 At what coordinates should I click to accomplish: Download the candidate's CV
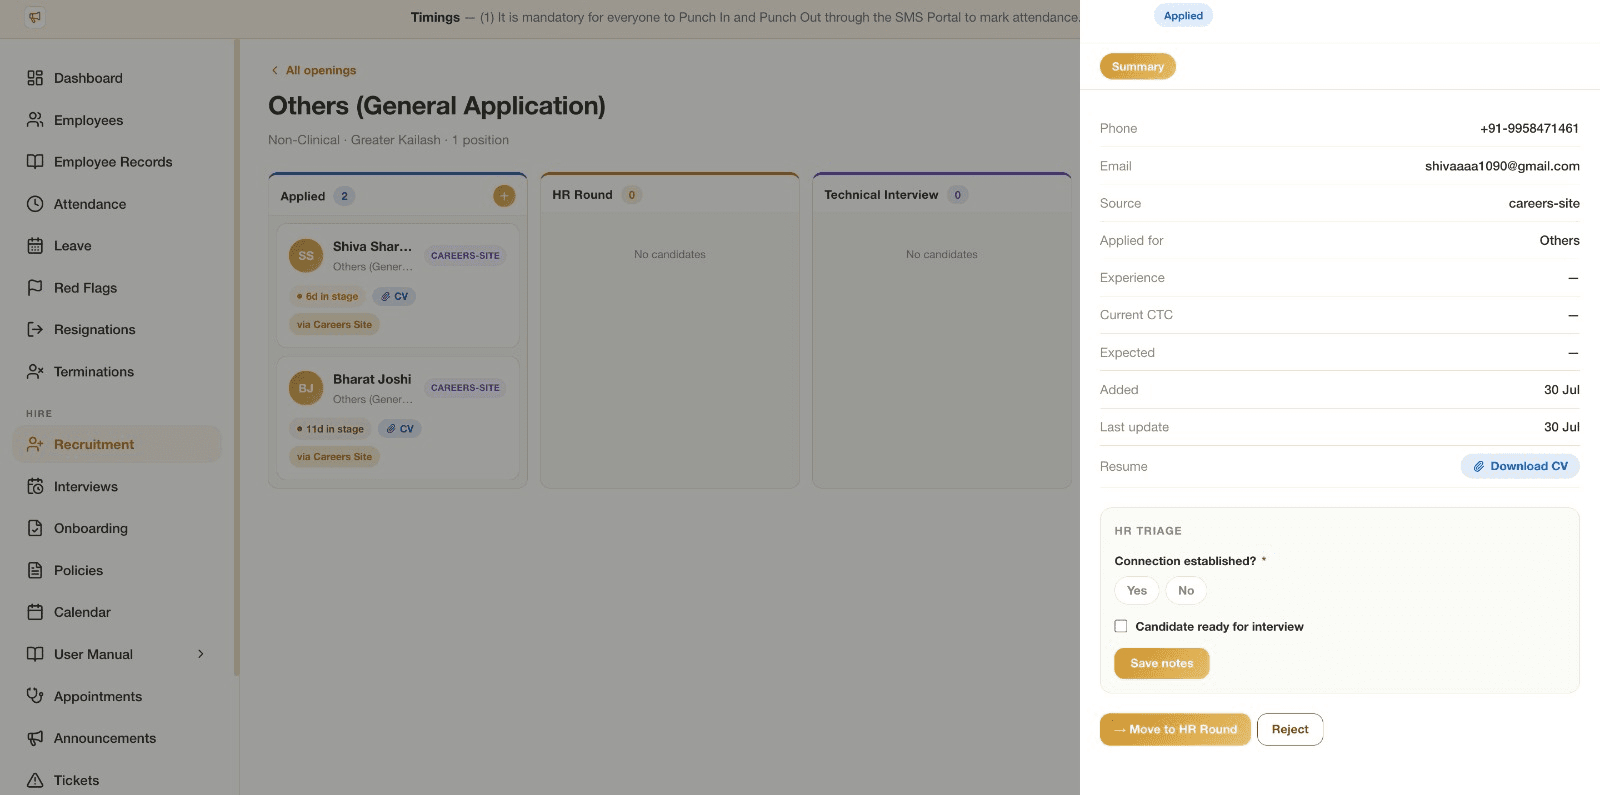(x=1520, y=466)
